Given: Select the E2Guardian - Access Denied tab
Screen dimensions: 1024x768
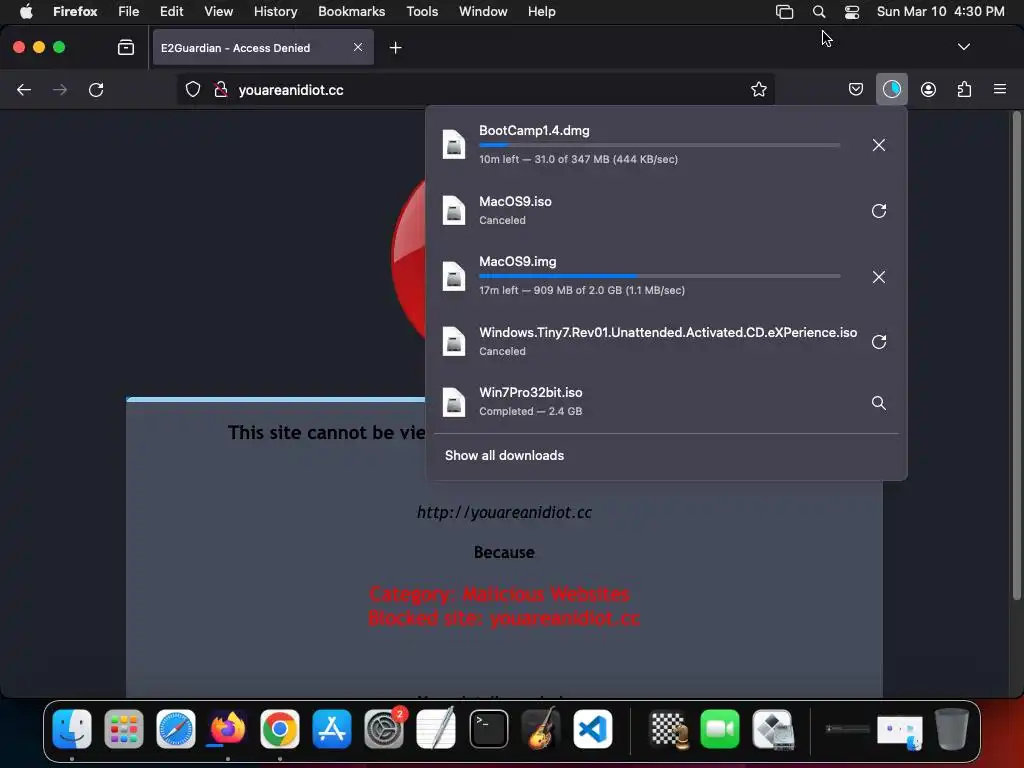Looking at the screenshot, I should point(263,48).
